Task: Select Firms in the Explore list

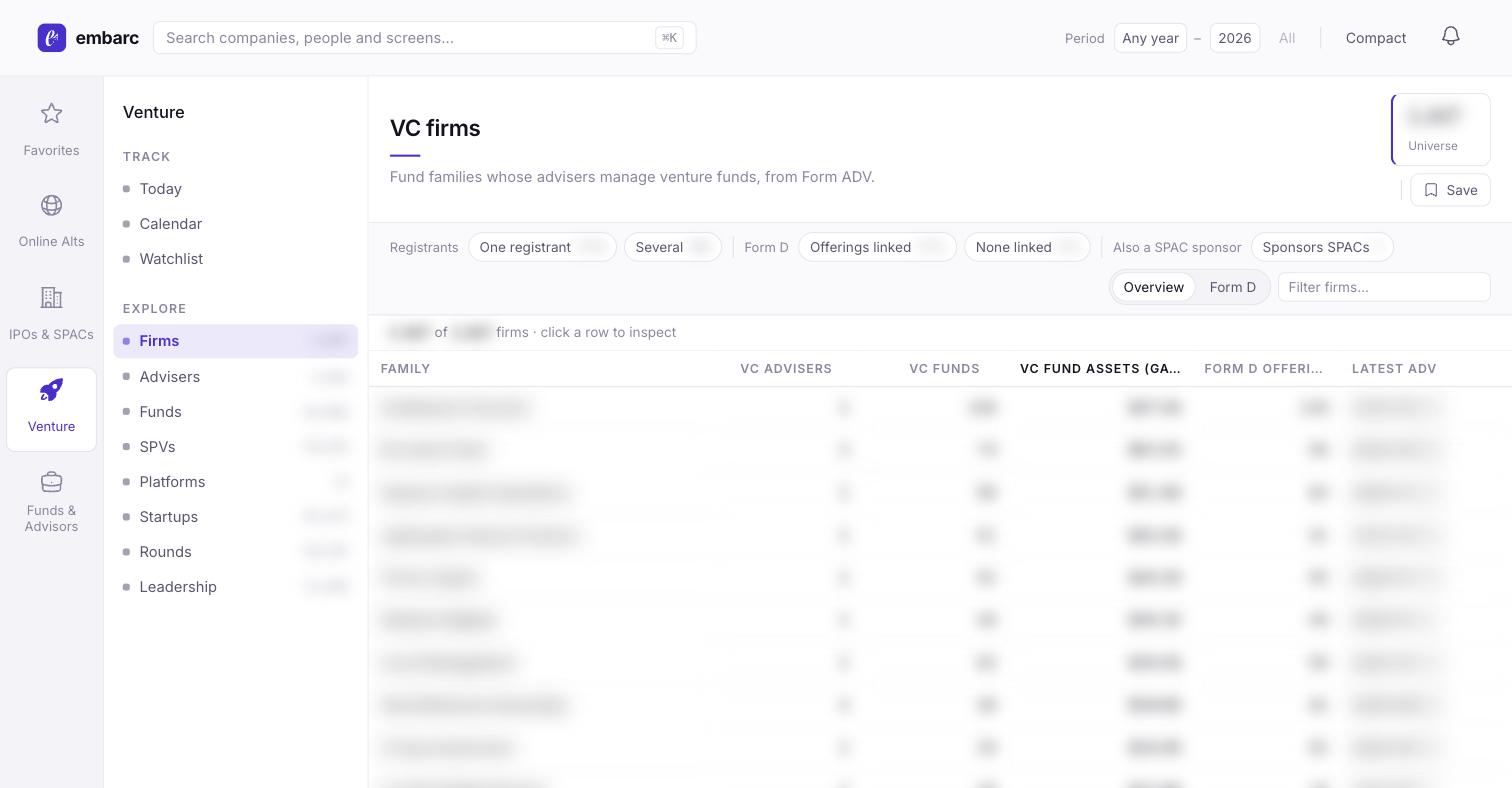Action: coord(236,341)
